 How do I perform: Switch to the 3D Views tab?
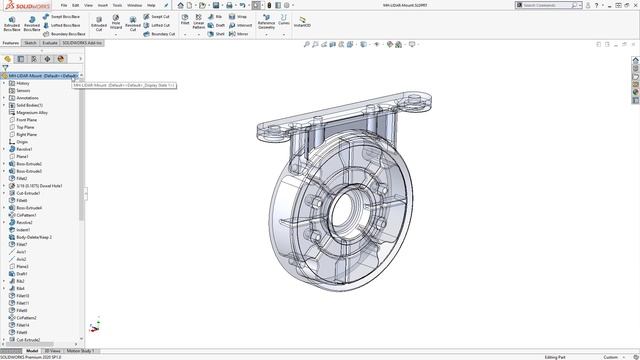pyautogui.click(x=52, y=351)
